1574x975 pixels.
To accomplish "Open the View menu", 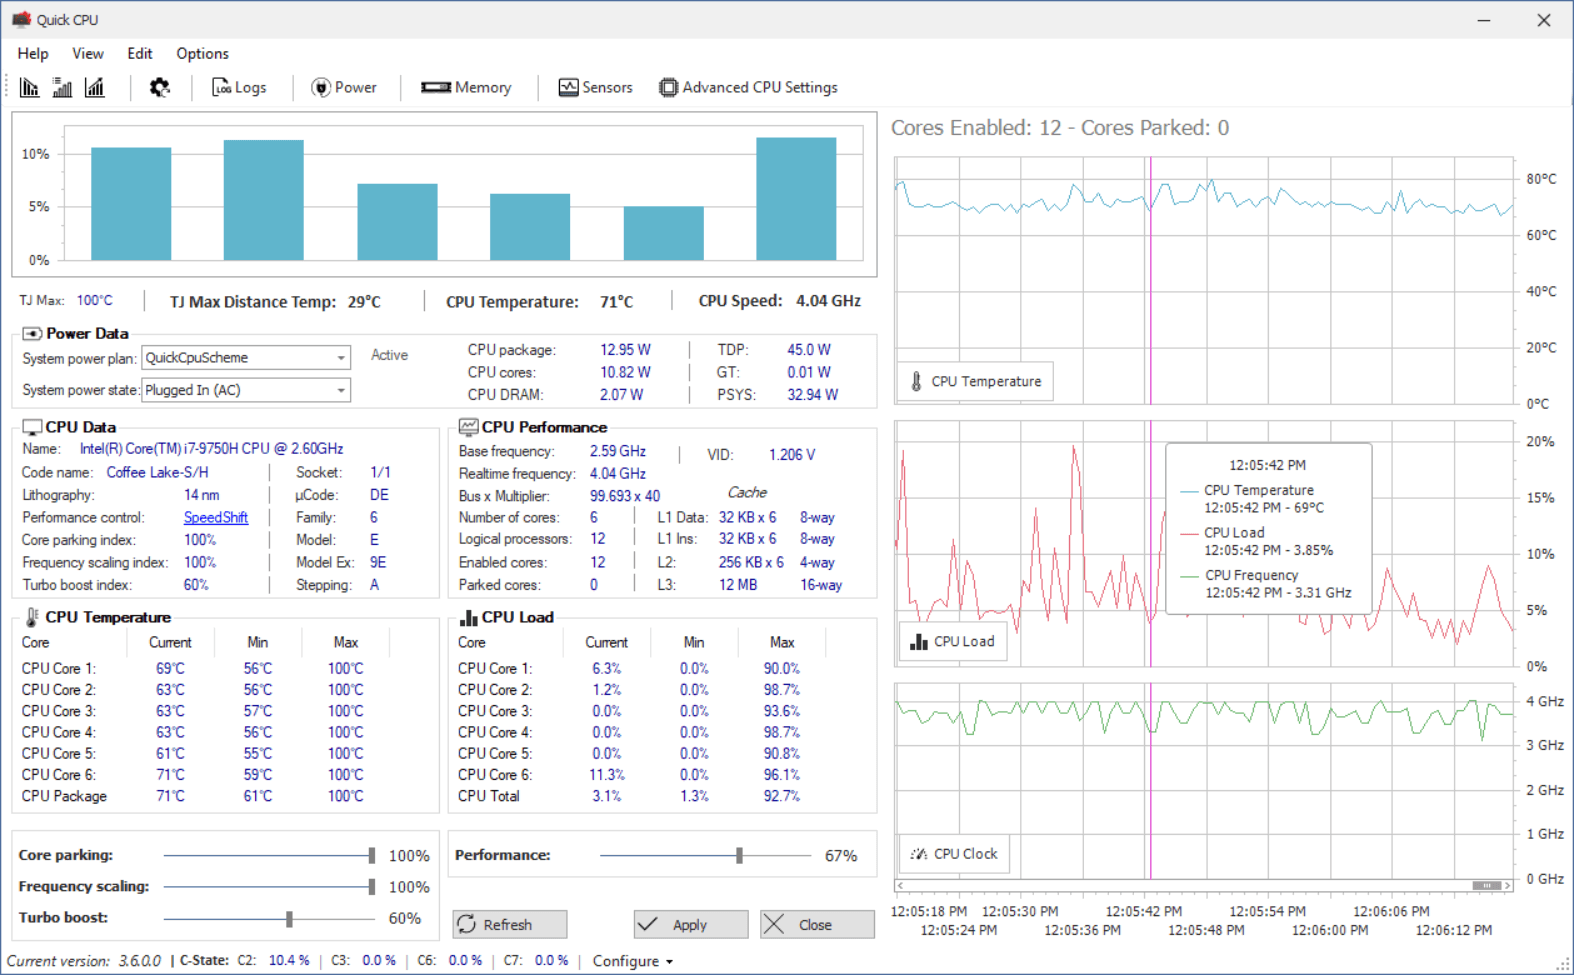I will tap(87, 54).
